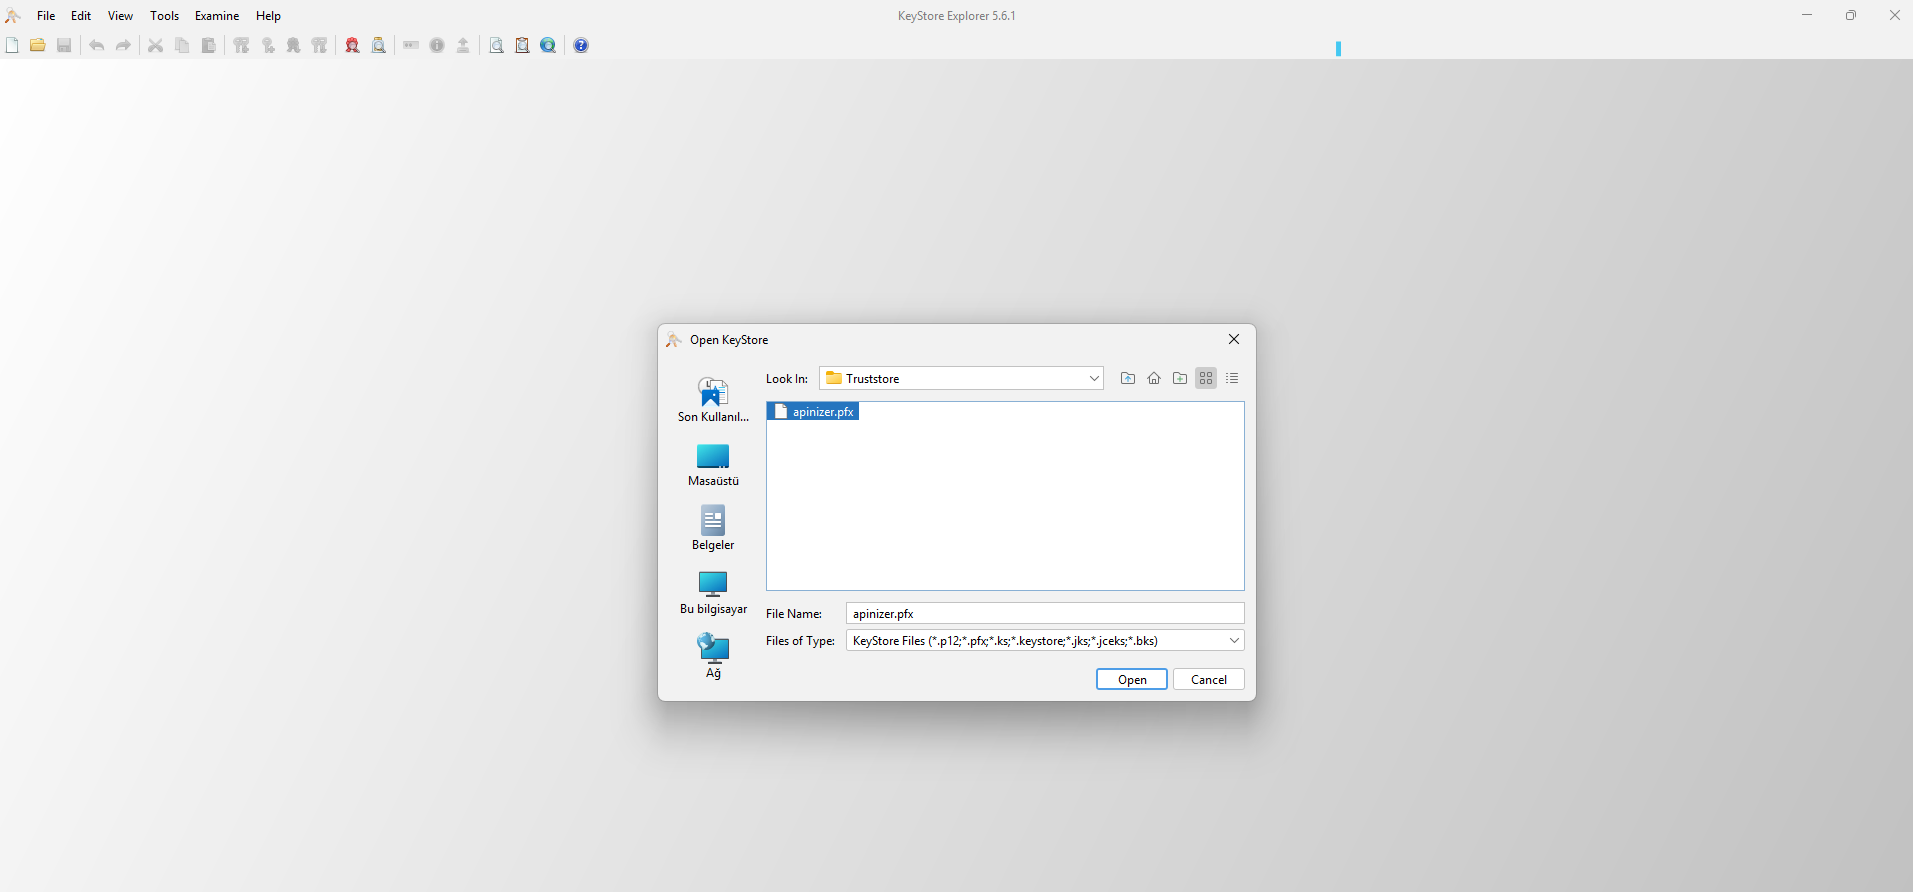Restore down the KeyStore Explorer window
This screenshot has width=1913, height=892.
[1851, 15]
